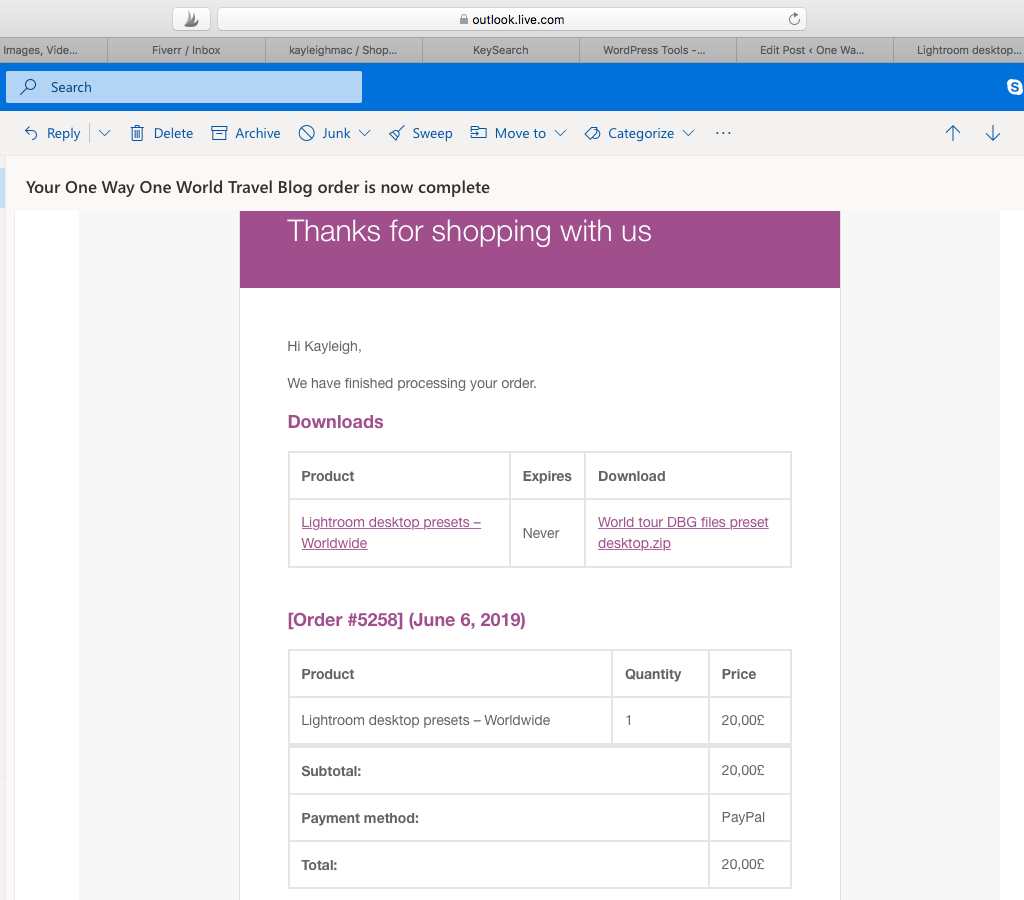Open the Move to dropdown
This screenshot has width=1024, height=900.
pyautogui.click(x=519, y=133)
